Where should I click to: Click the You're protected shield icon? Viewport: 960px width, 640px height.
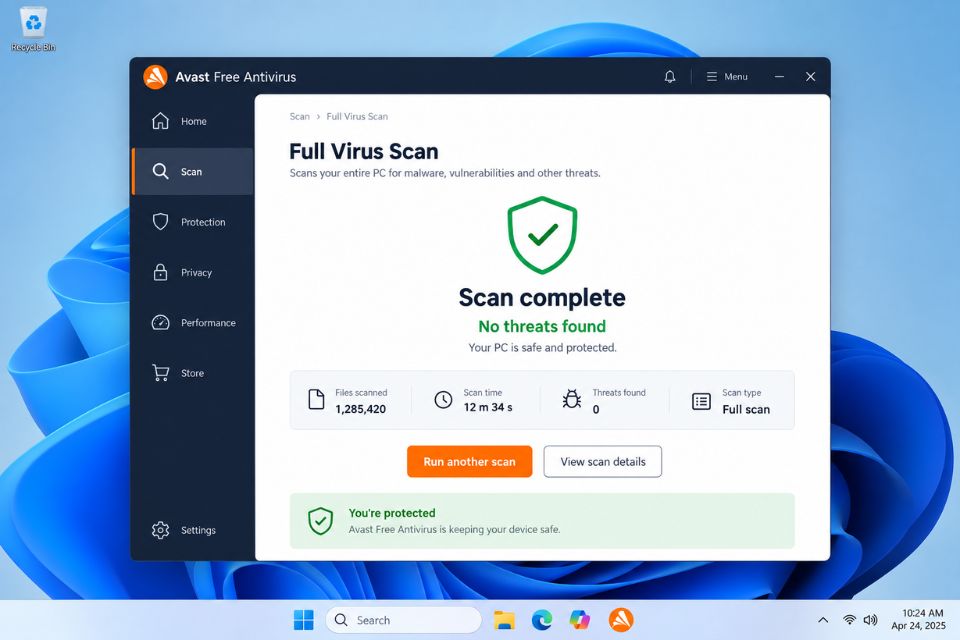[320, 521]
